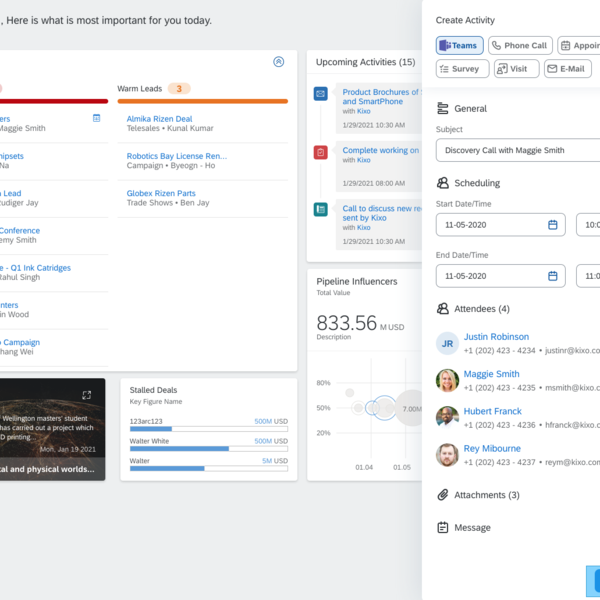
Task: Expand the news image to fullscreen
Action: tap(87, 395)
